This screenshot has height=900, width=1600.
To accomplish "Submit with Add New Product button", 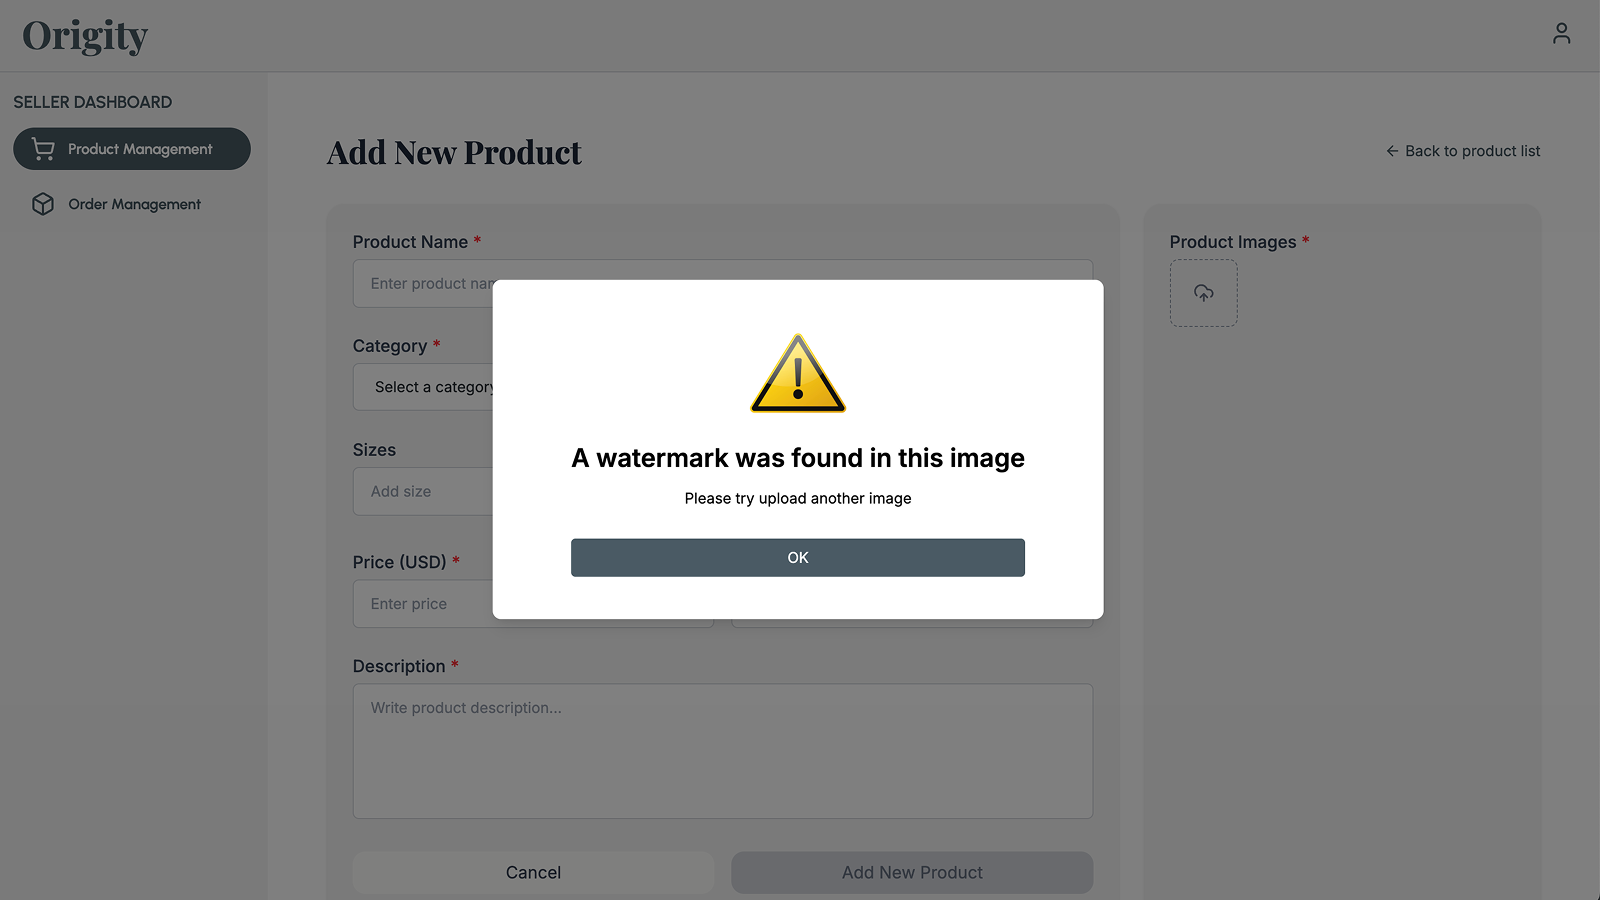I will 912,872.
